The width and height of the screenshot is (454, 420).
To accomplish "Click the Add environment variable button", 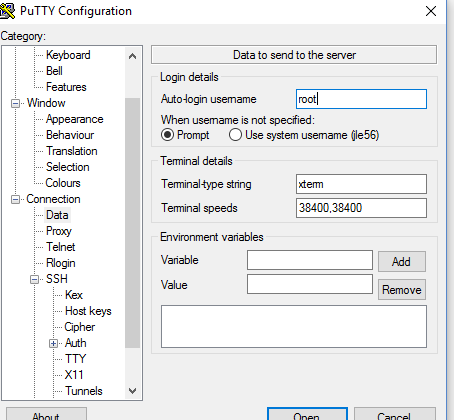I will (402, 261).
